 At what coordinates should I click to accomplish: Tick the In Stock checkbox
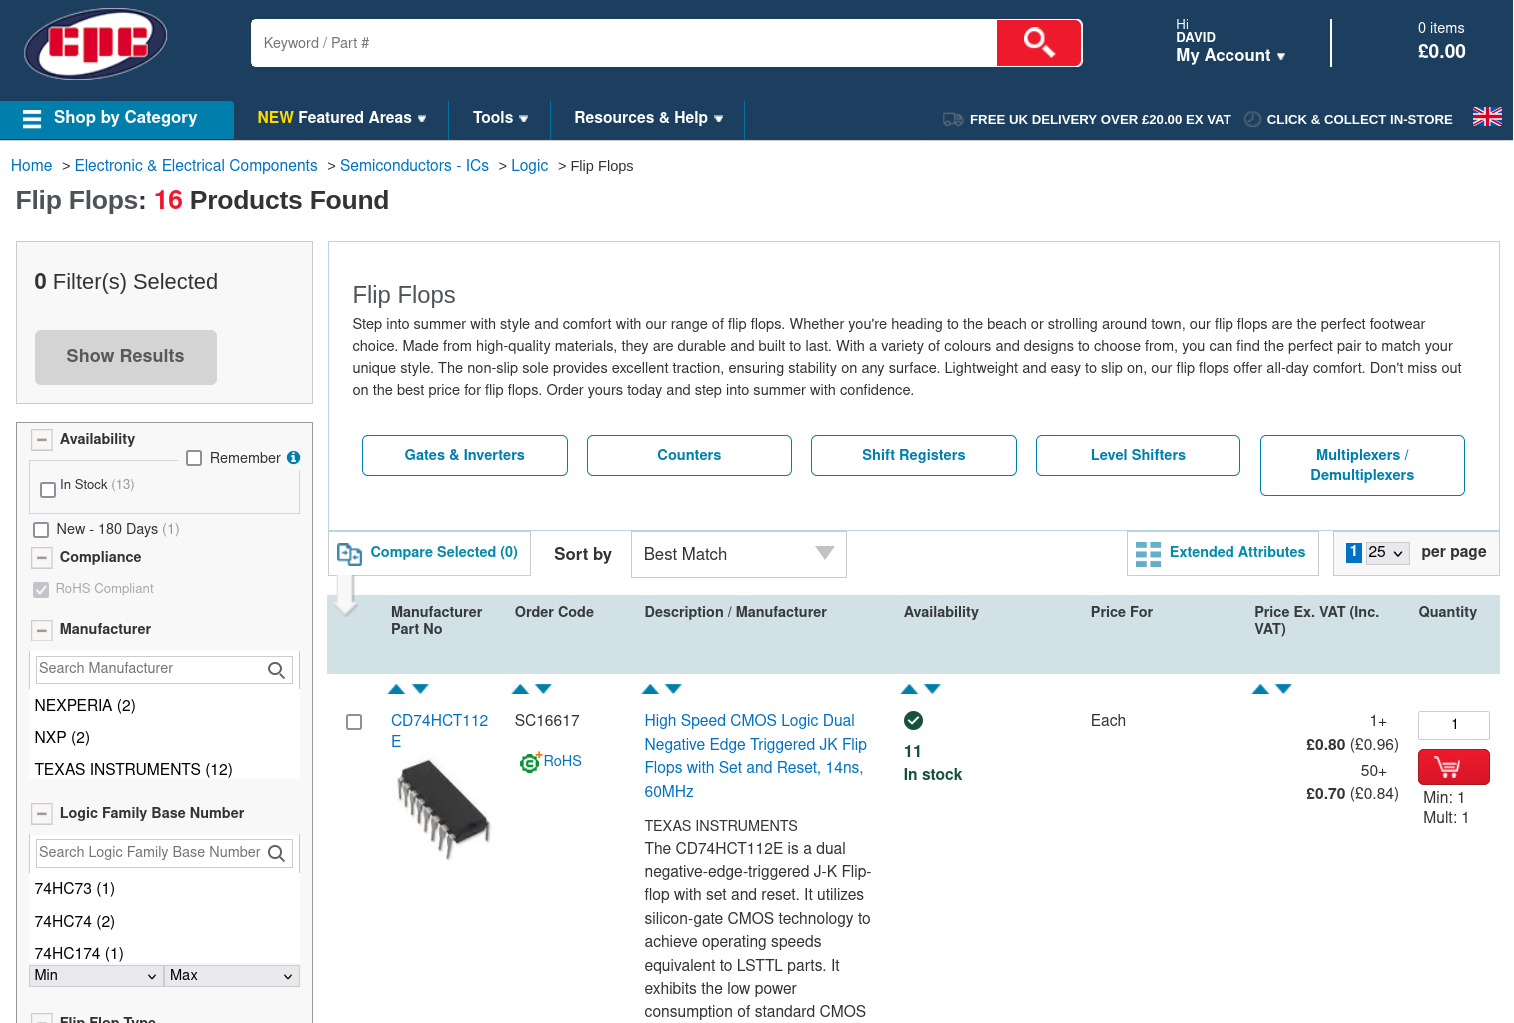(48, 490)
